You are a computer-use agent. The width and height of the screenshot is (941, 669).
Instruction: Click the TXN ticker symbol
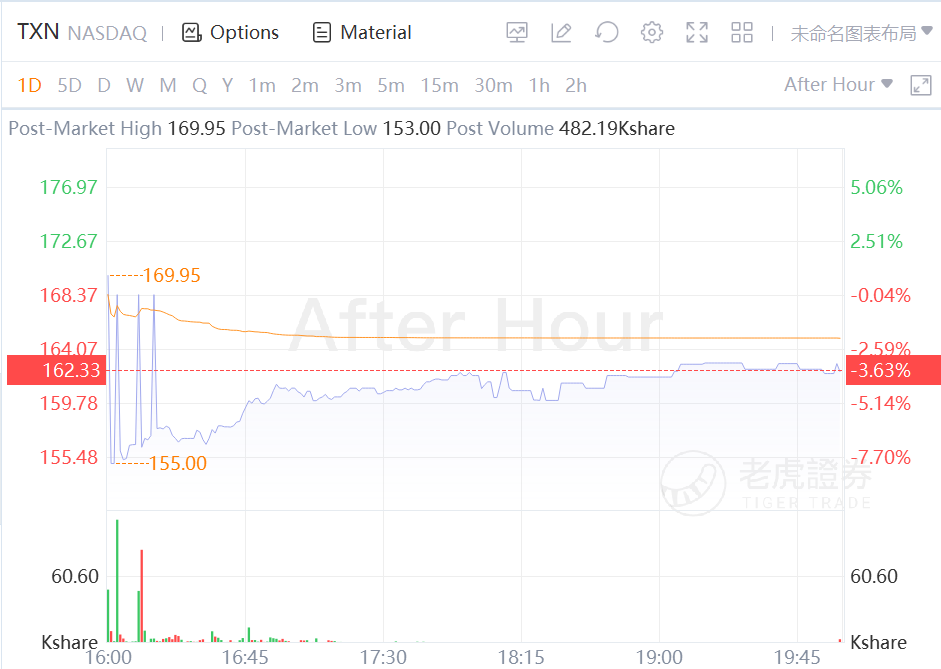38,32
